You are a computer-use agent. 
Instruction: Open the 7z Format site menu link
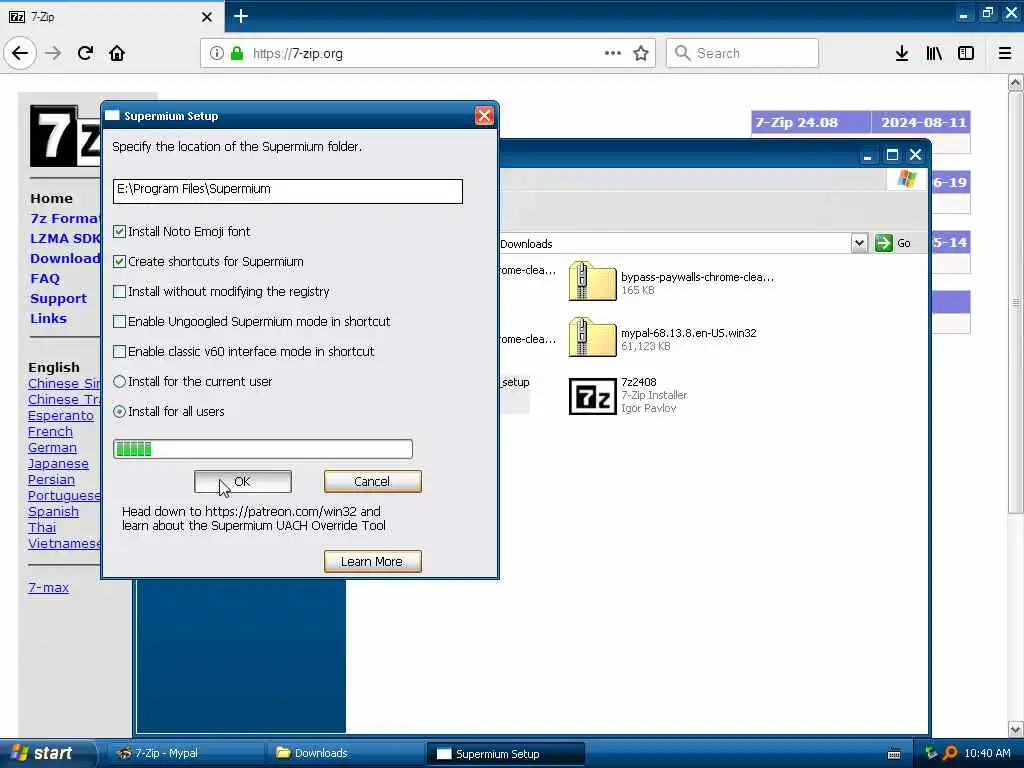pos(65,218)
